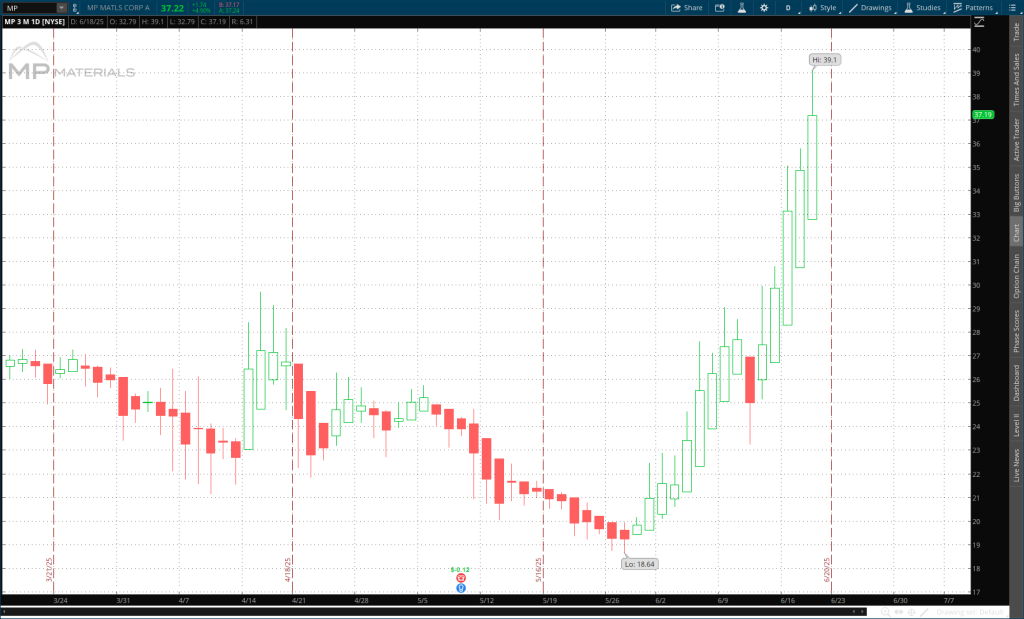
Task: Click the 4/18/25 expiration marker label
Action: (288, 569)
